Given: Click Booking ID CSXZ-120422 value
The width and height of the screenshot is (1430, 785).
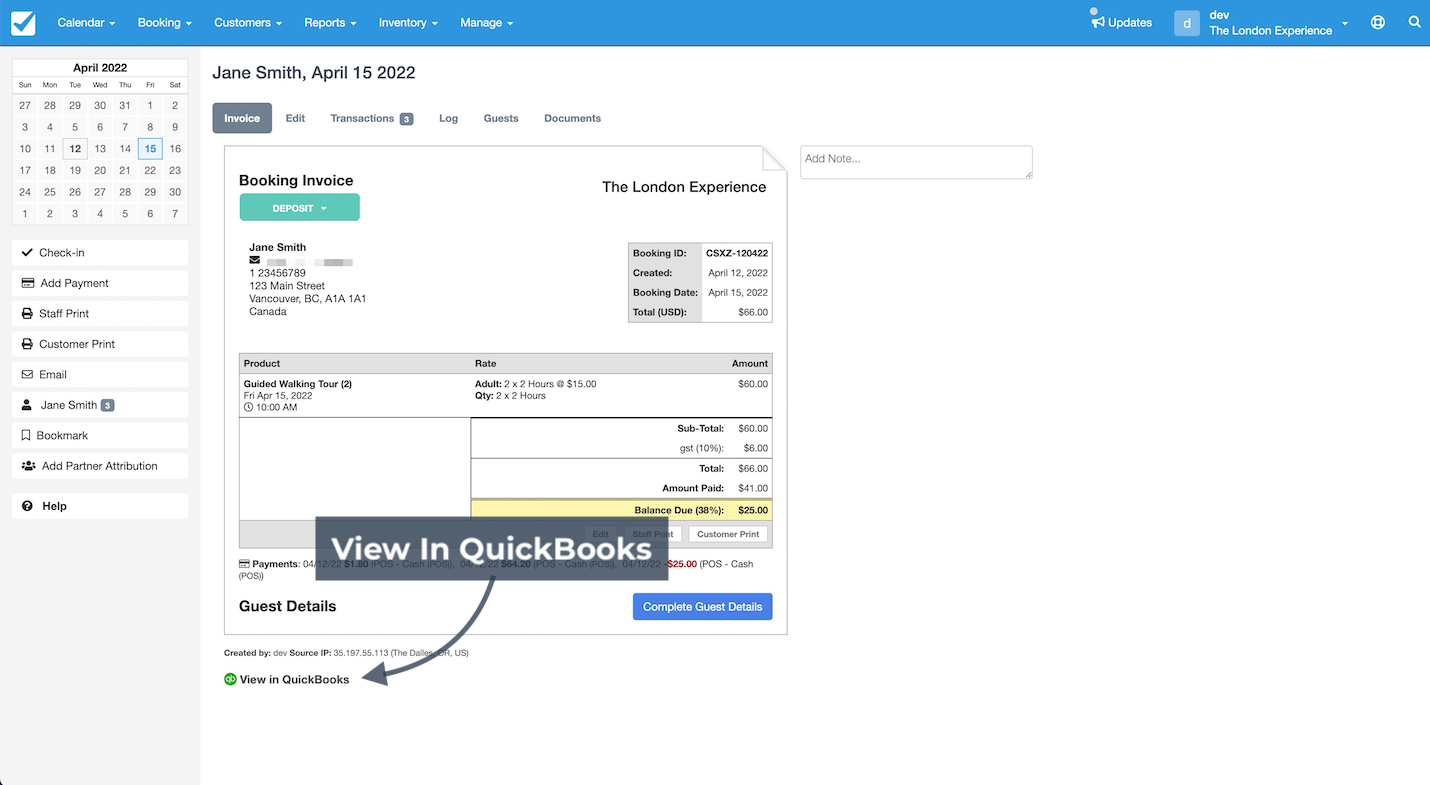Looking at the screenshot, I should click(737, 253).
